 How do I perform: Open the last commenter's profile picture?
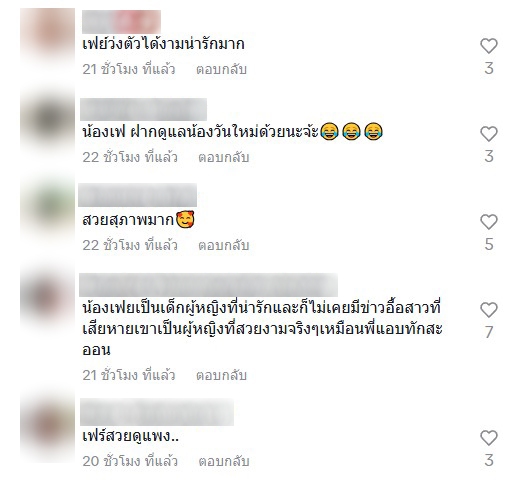coord(48,425)
